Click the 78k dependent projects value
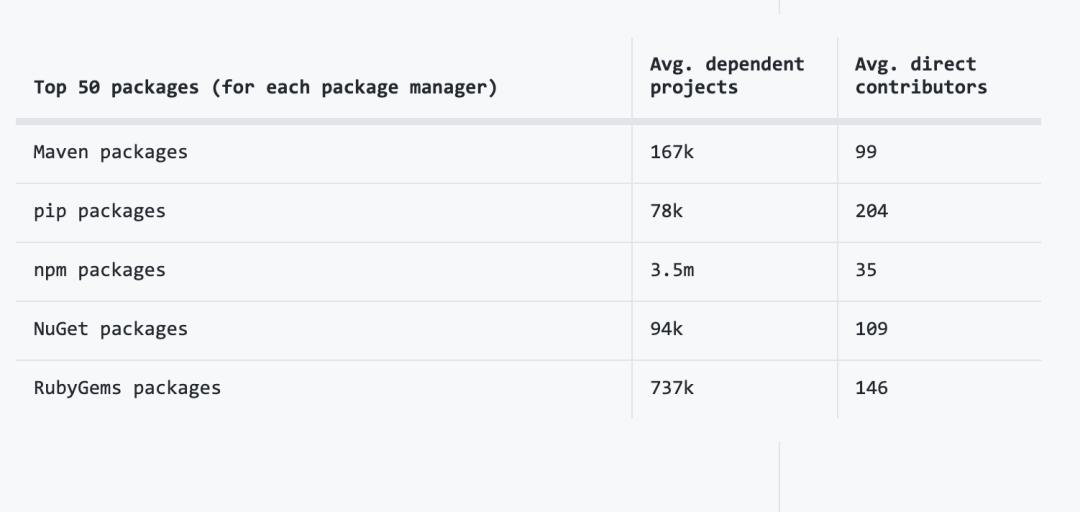The image size is (1080, 512). (666, 211)
